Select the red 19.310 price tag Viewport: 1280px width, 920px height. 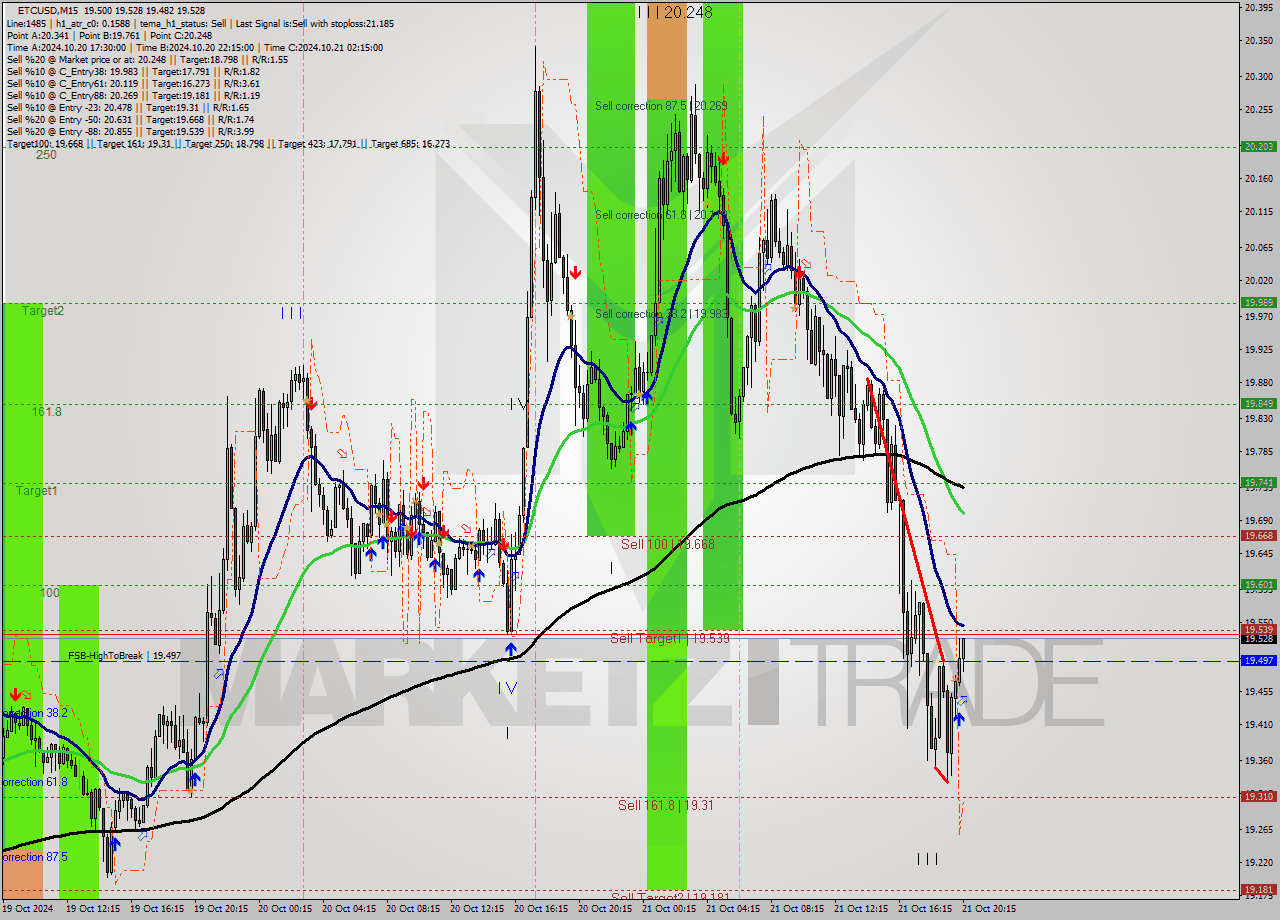(x=1258, y=796)
